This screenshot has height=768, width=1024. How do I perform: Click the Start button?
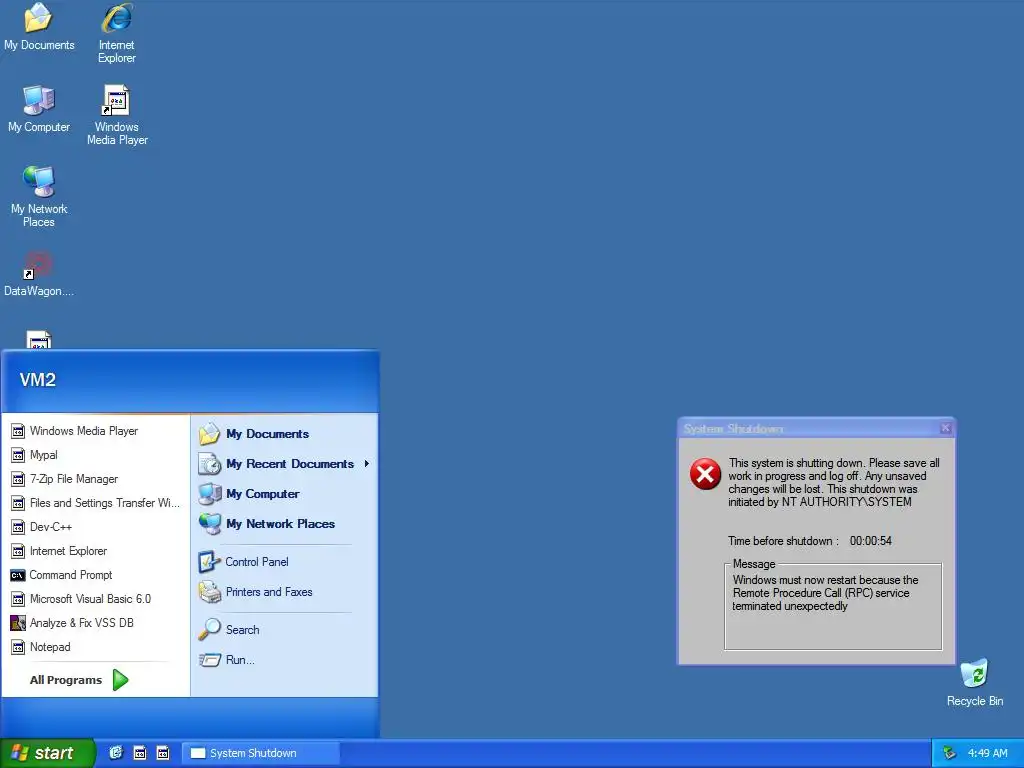point(47,753)
